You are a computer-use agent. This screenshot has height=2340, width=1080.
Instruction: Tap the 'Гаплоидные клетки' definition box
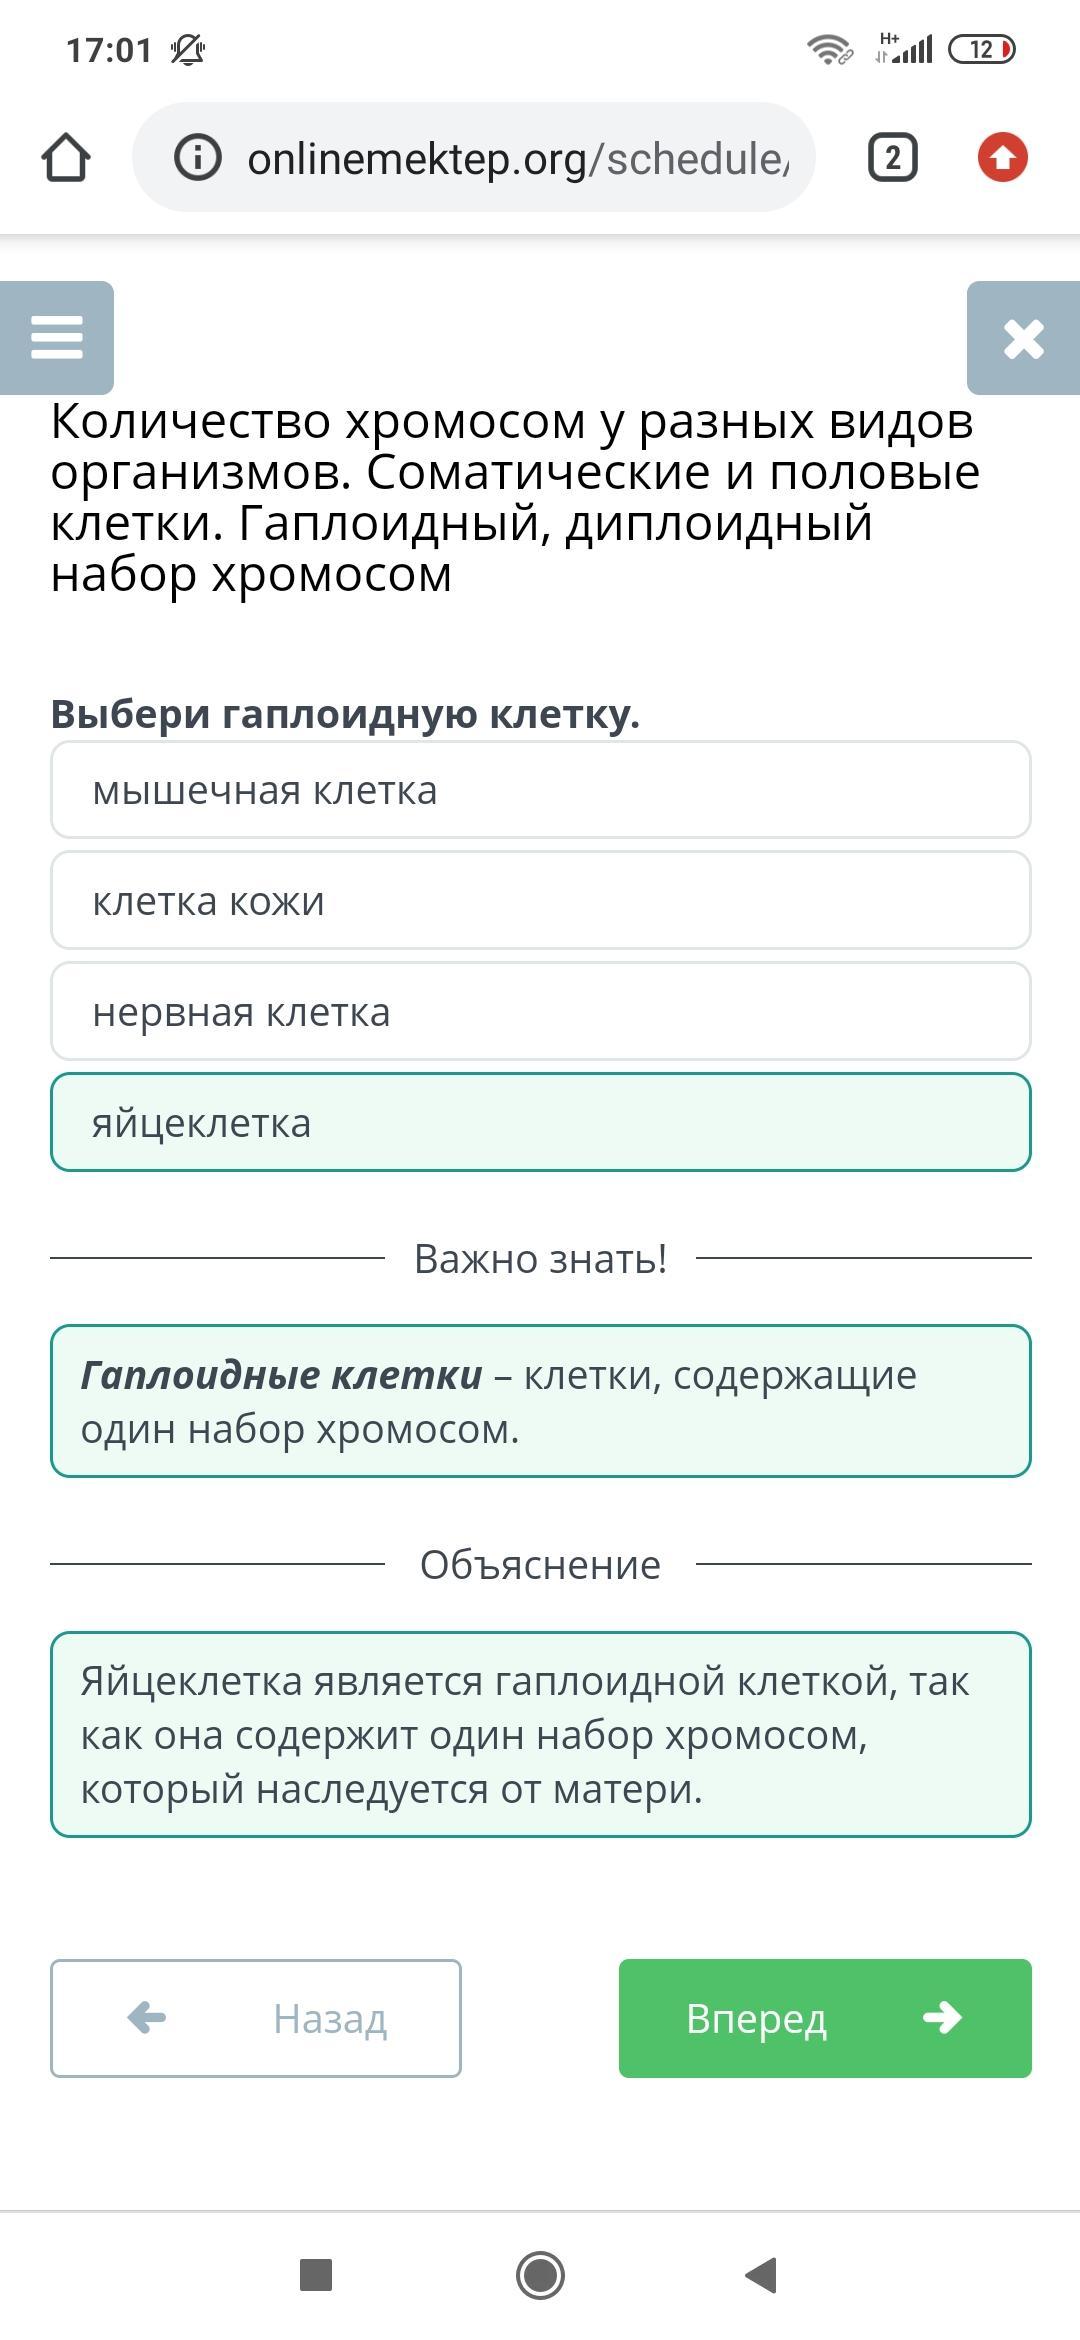coord(540,1401)
